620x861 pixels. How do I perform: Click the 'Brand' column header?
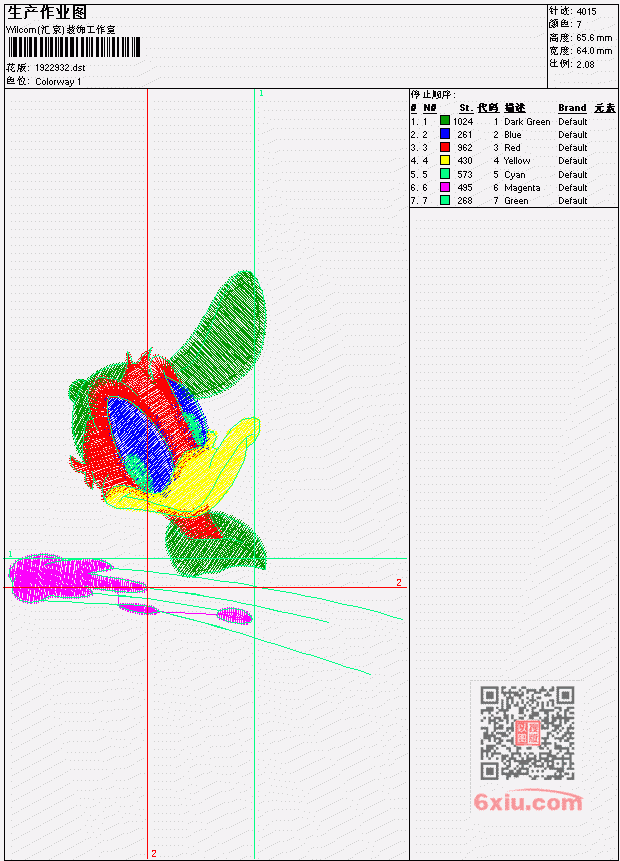(572, 108)
